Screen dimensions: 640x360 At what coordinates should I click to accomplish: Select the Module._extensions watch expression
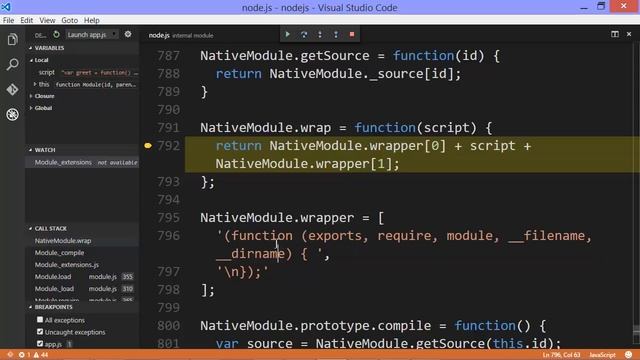(x=82, y=162)
